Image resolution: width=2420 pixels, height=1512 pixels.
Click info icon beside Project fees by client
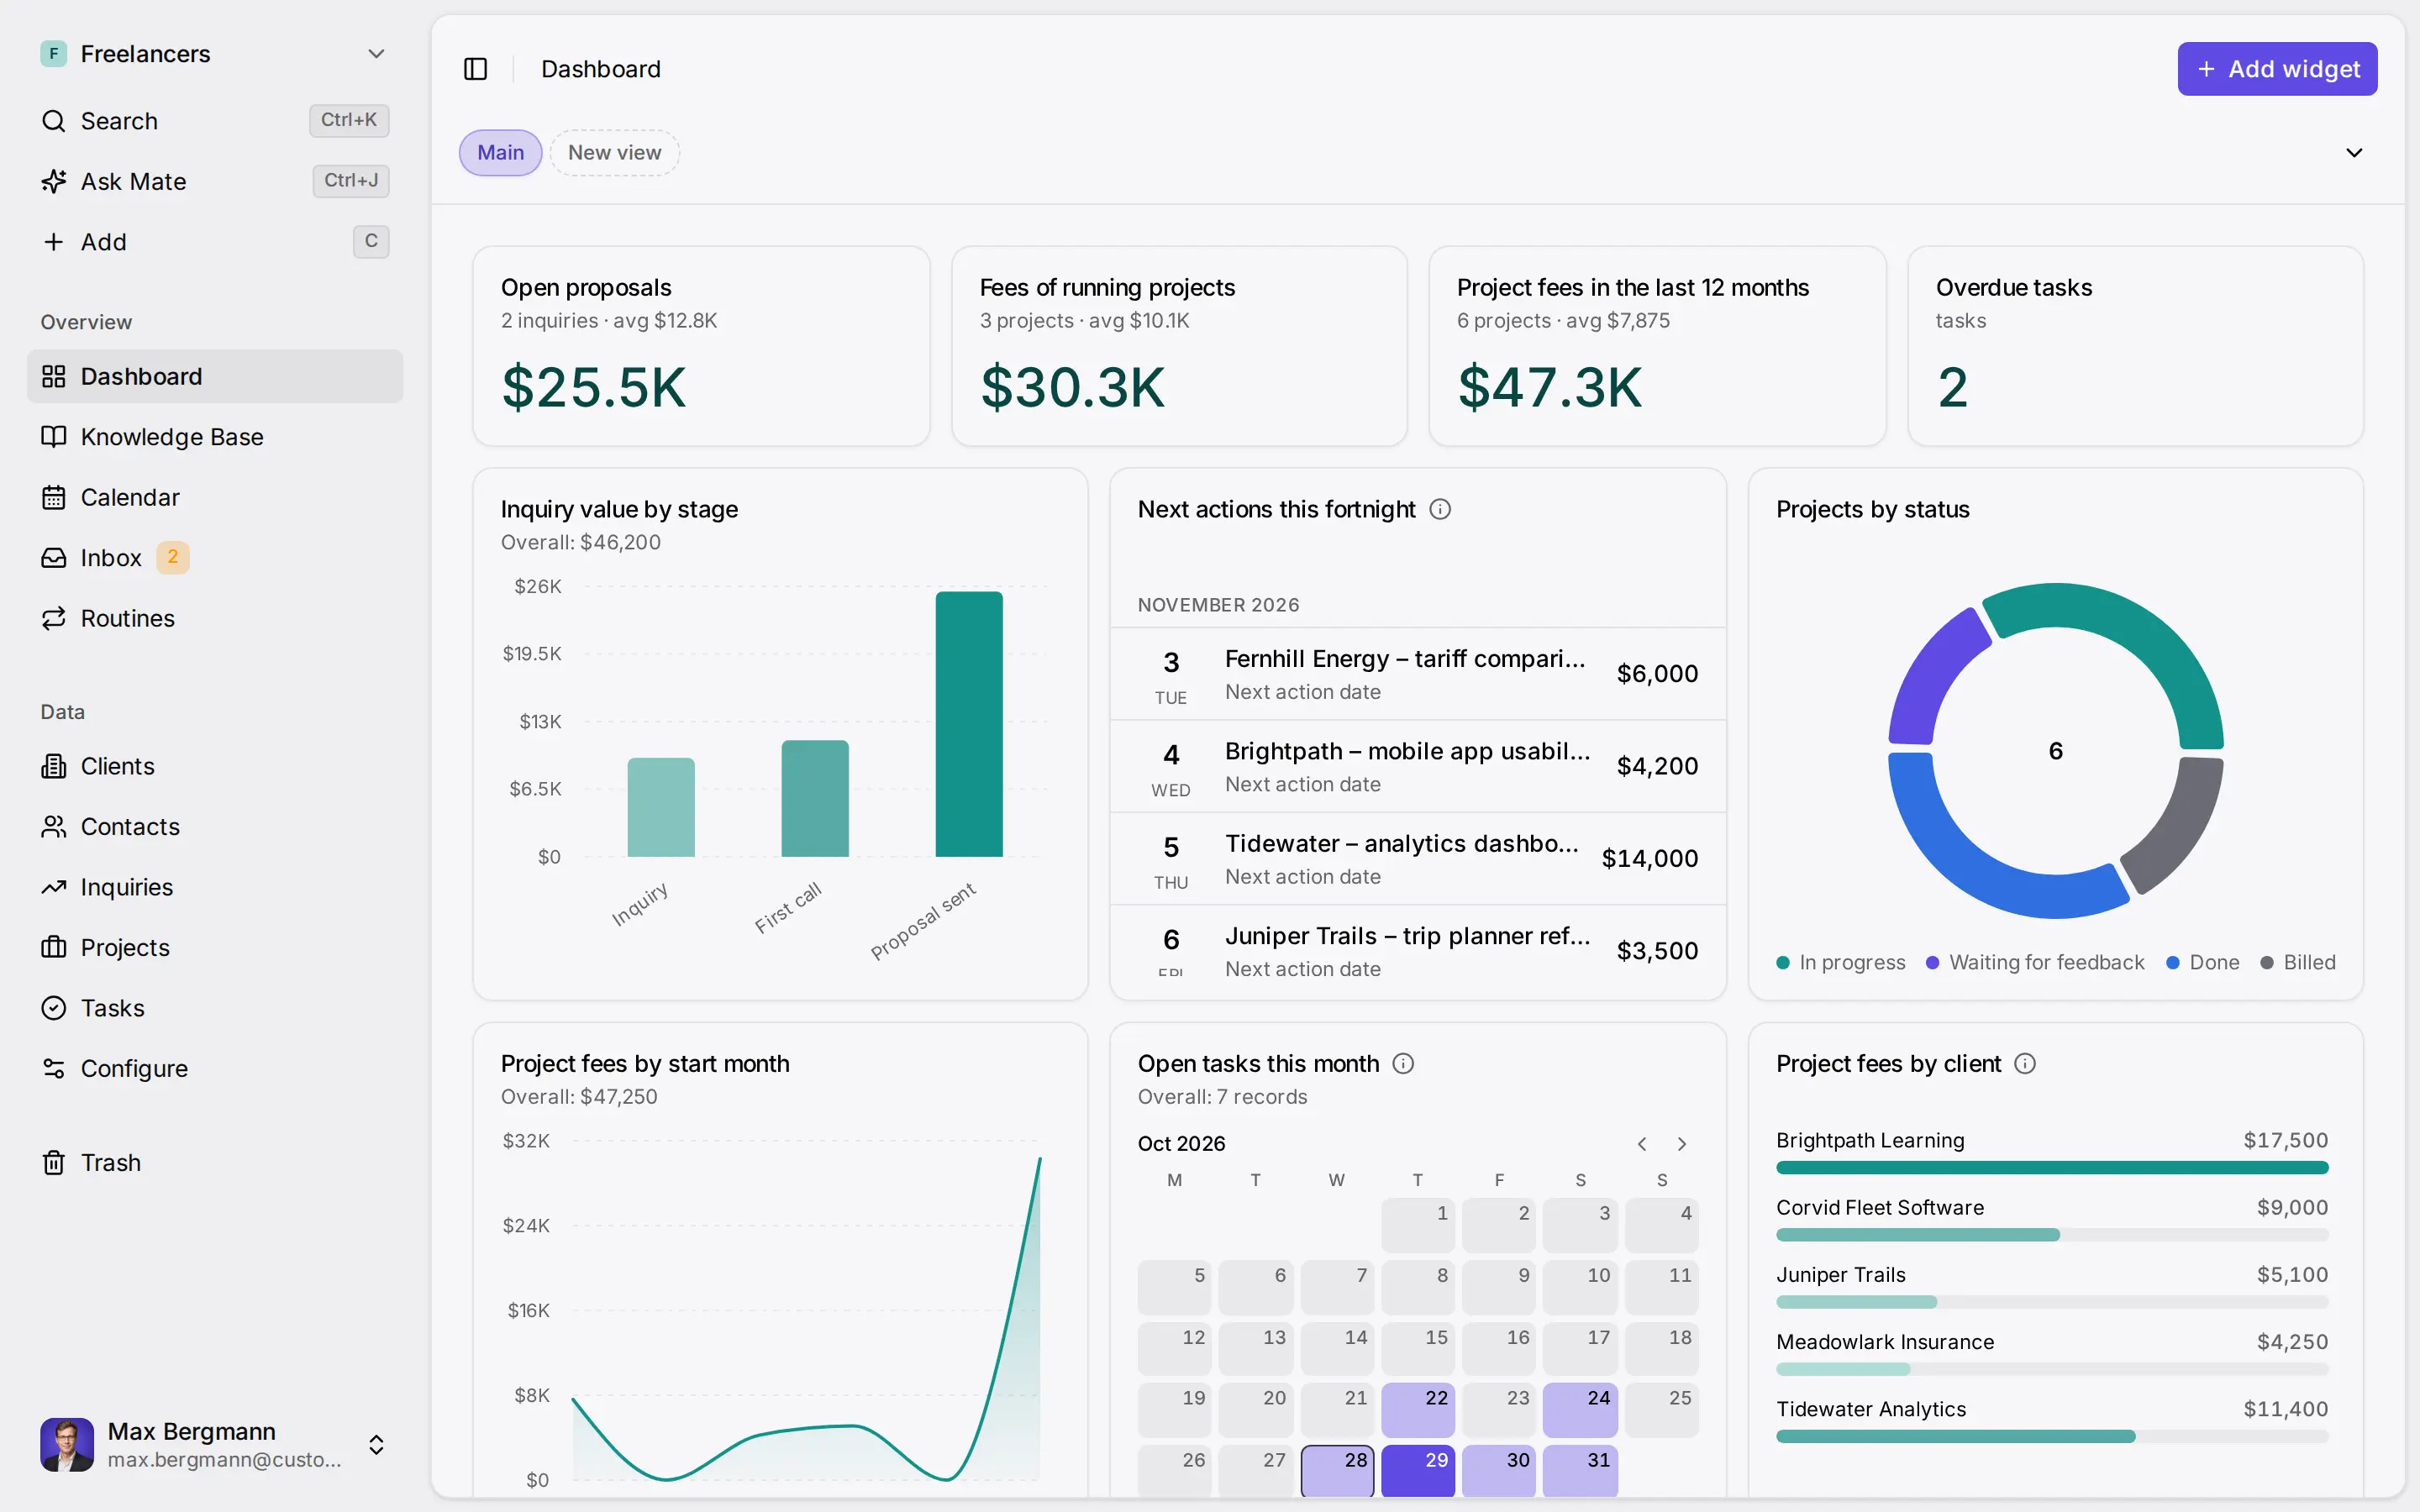(2025, 1063)
